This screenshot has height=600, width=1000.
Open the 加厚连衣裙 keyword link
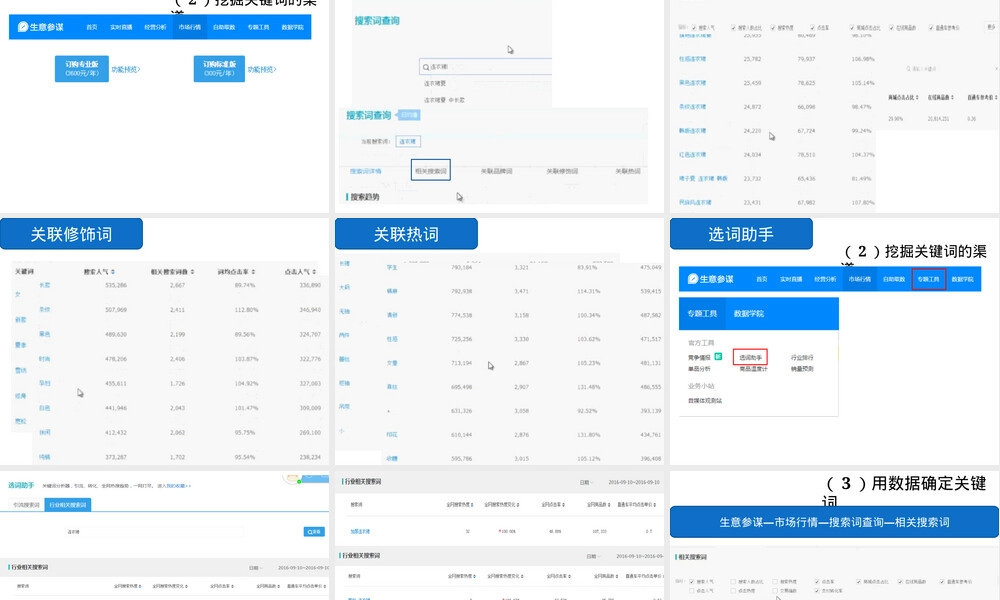tap(360, 531)
